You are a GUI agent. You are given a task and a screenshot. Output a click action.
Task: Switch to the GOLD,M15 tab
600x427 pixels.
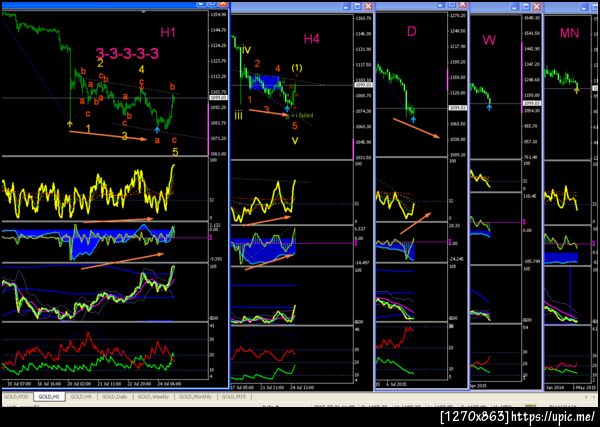pyautogui.click(x=234, y=397)
